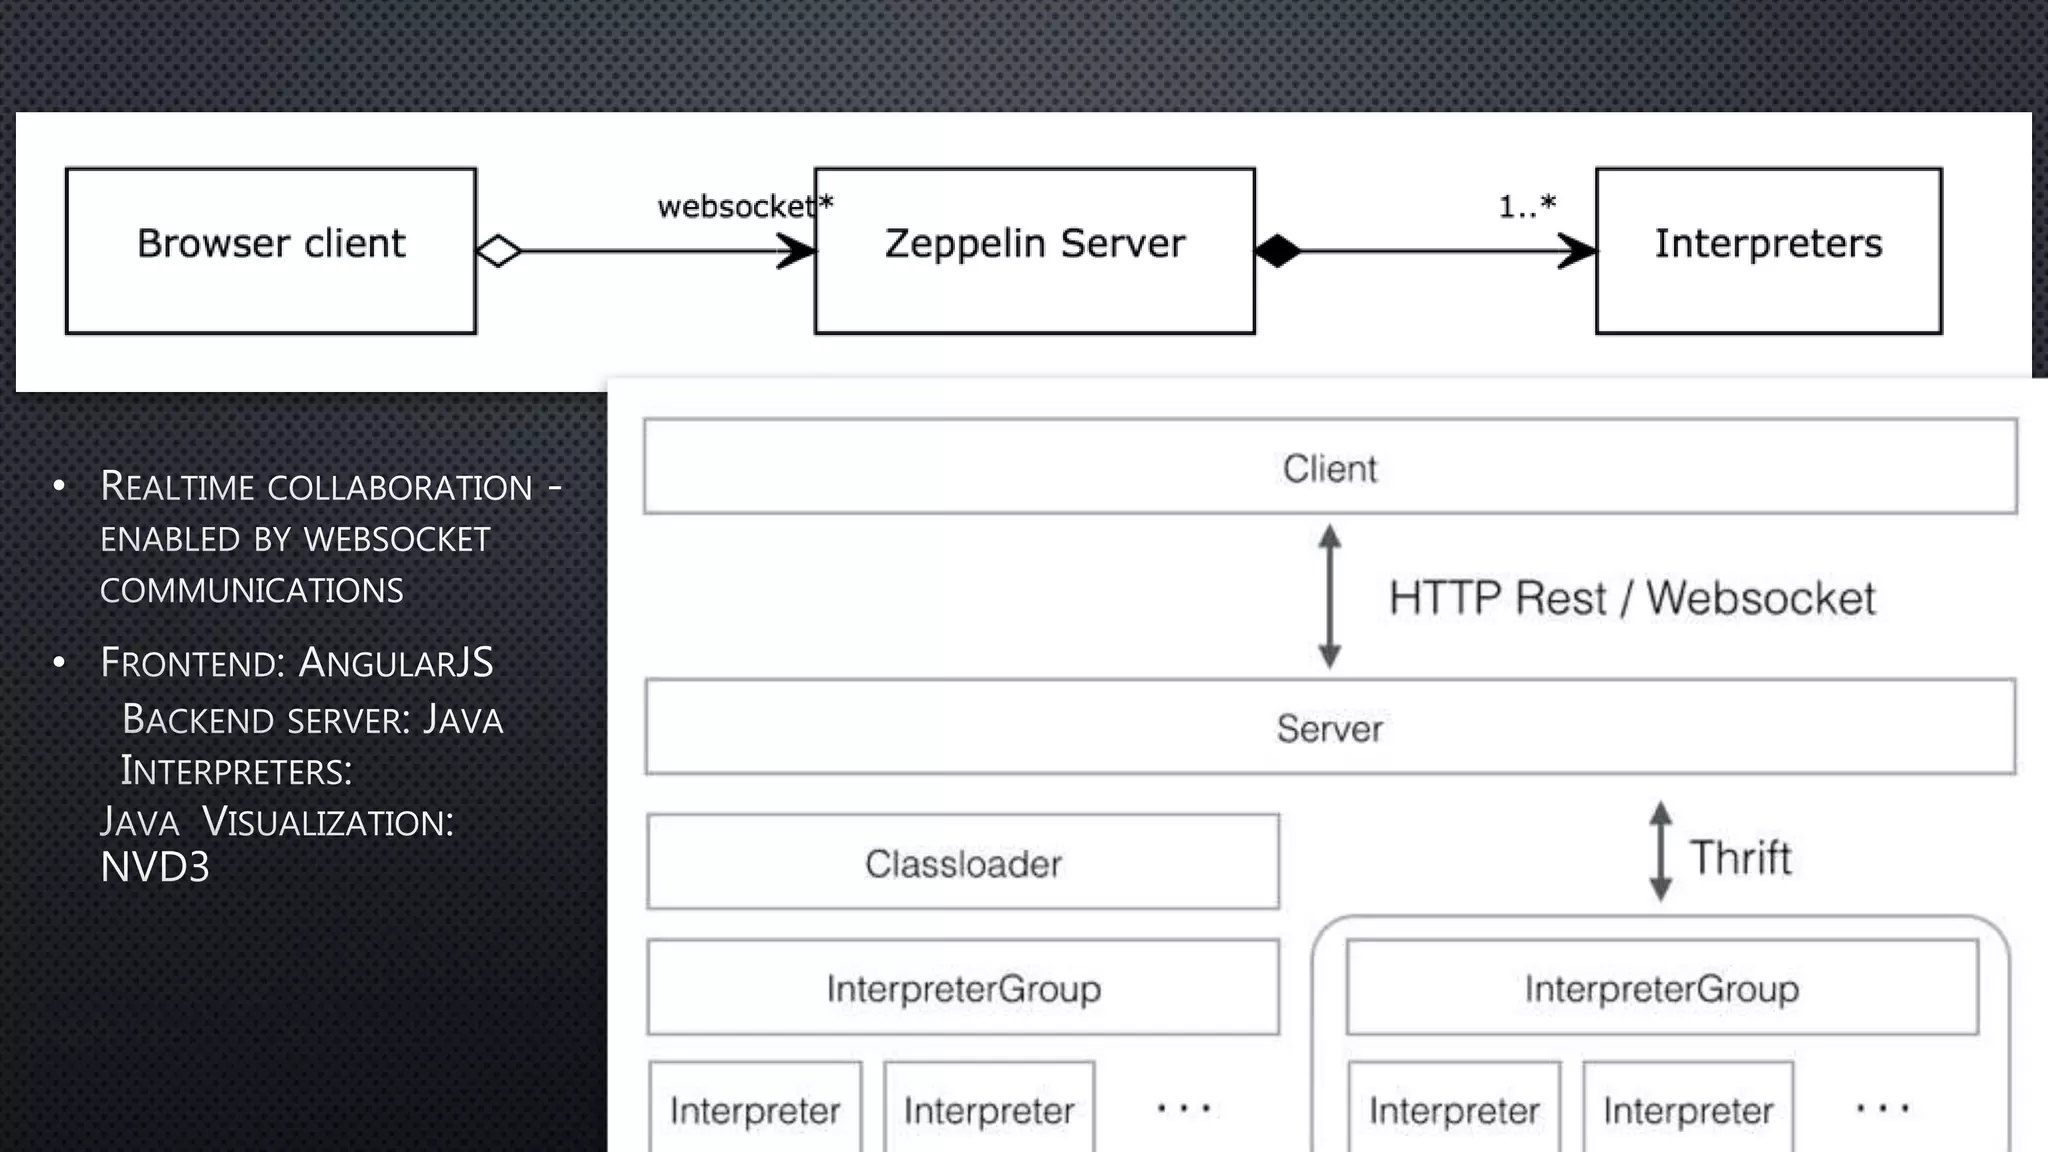Click the Zeppelin Server box
This screenshot has width=2048, height=1152.
coord(1035,251)
